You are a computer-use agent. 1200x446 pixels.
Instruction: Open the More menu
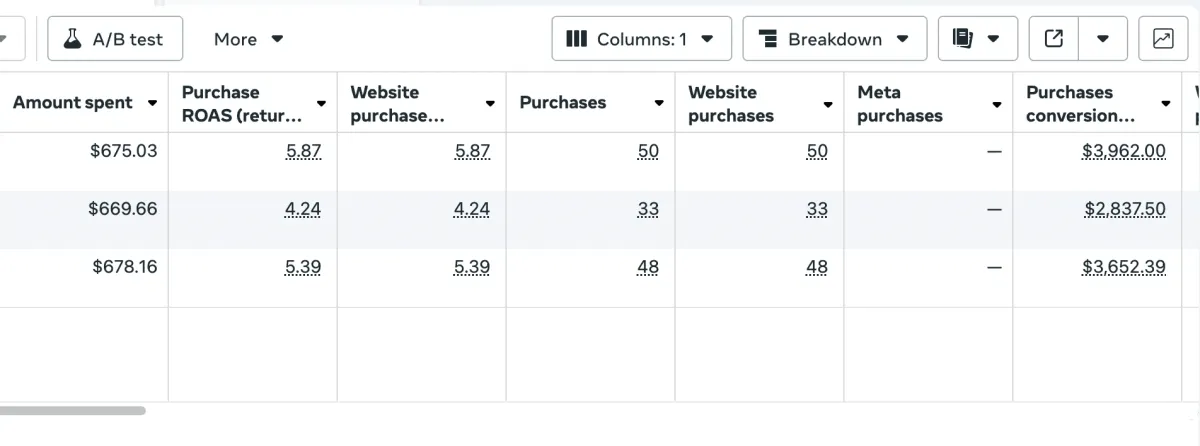(248, 39)
